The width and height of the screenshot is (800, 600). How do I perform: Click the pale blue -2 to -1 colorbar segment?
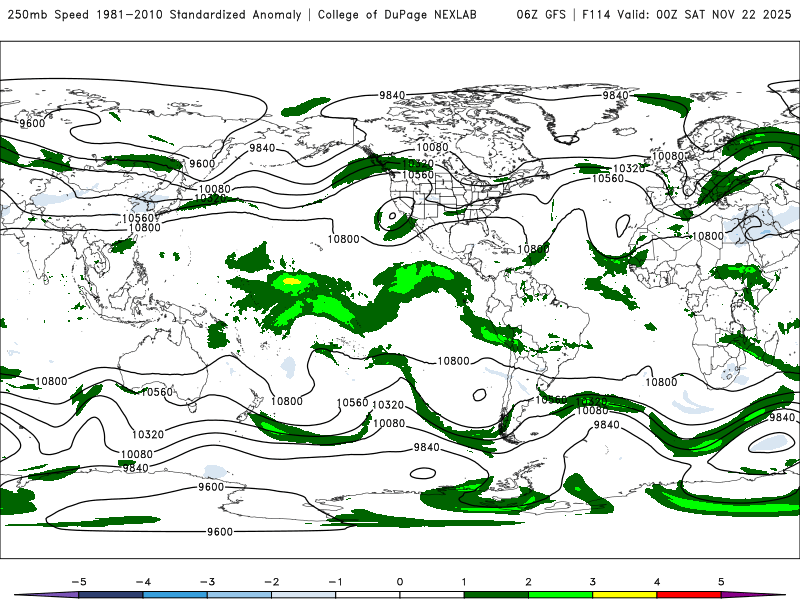304,595
